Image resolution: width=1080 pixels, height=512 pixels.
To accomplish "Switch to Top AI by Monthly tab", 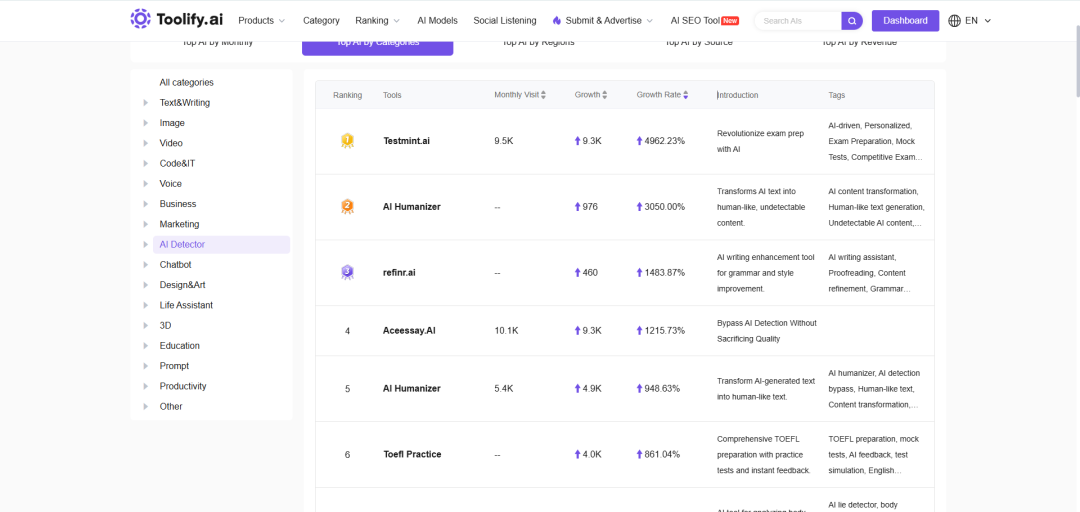I will (x=217, y=44).
